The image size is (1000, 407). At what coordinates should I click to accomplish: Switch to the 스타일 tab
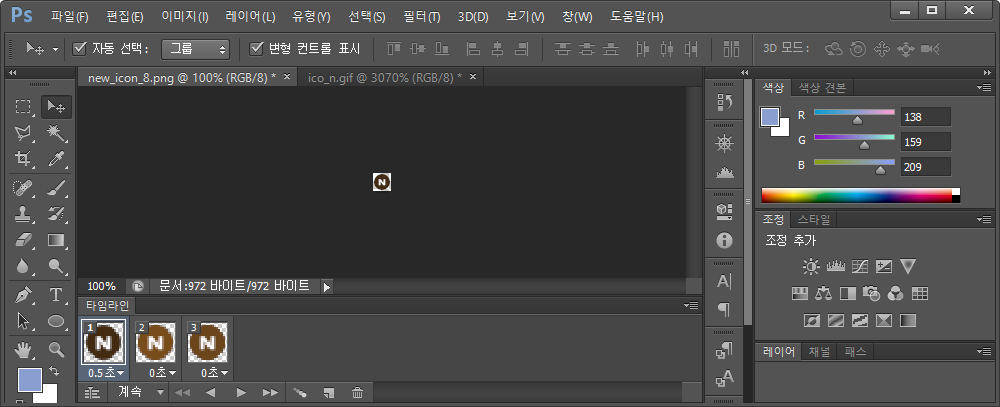(x=814, y=220)
